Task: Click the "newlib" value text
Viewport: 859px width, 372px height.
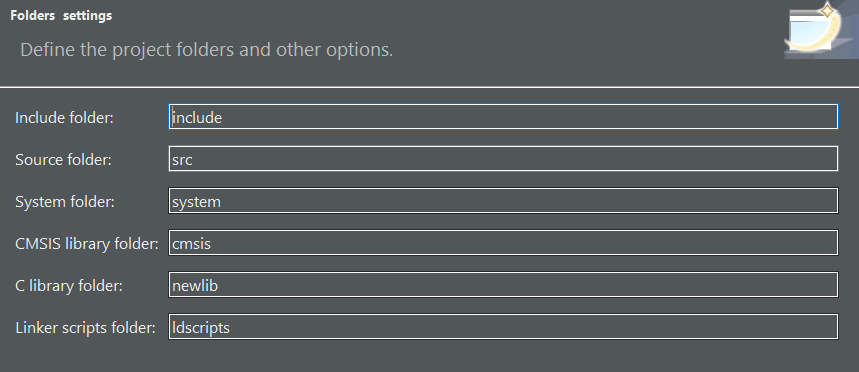Action: point(195,285)
